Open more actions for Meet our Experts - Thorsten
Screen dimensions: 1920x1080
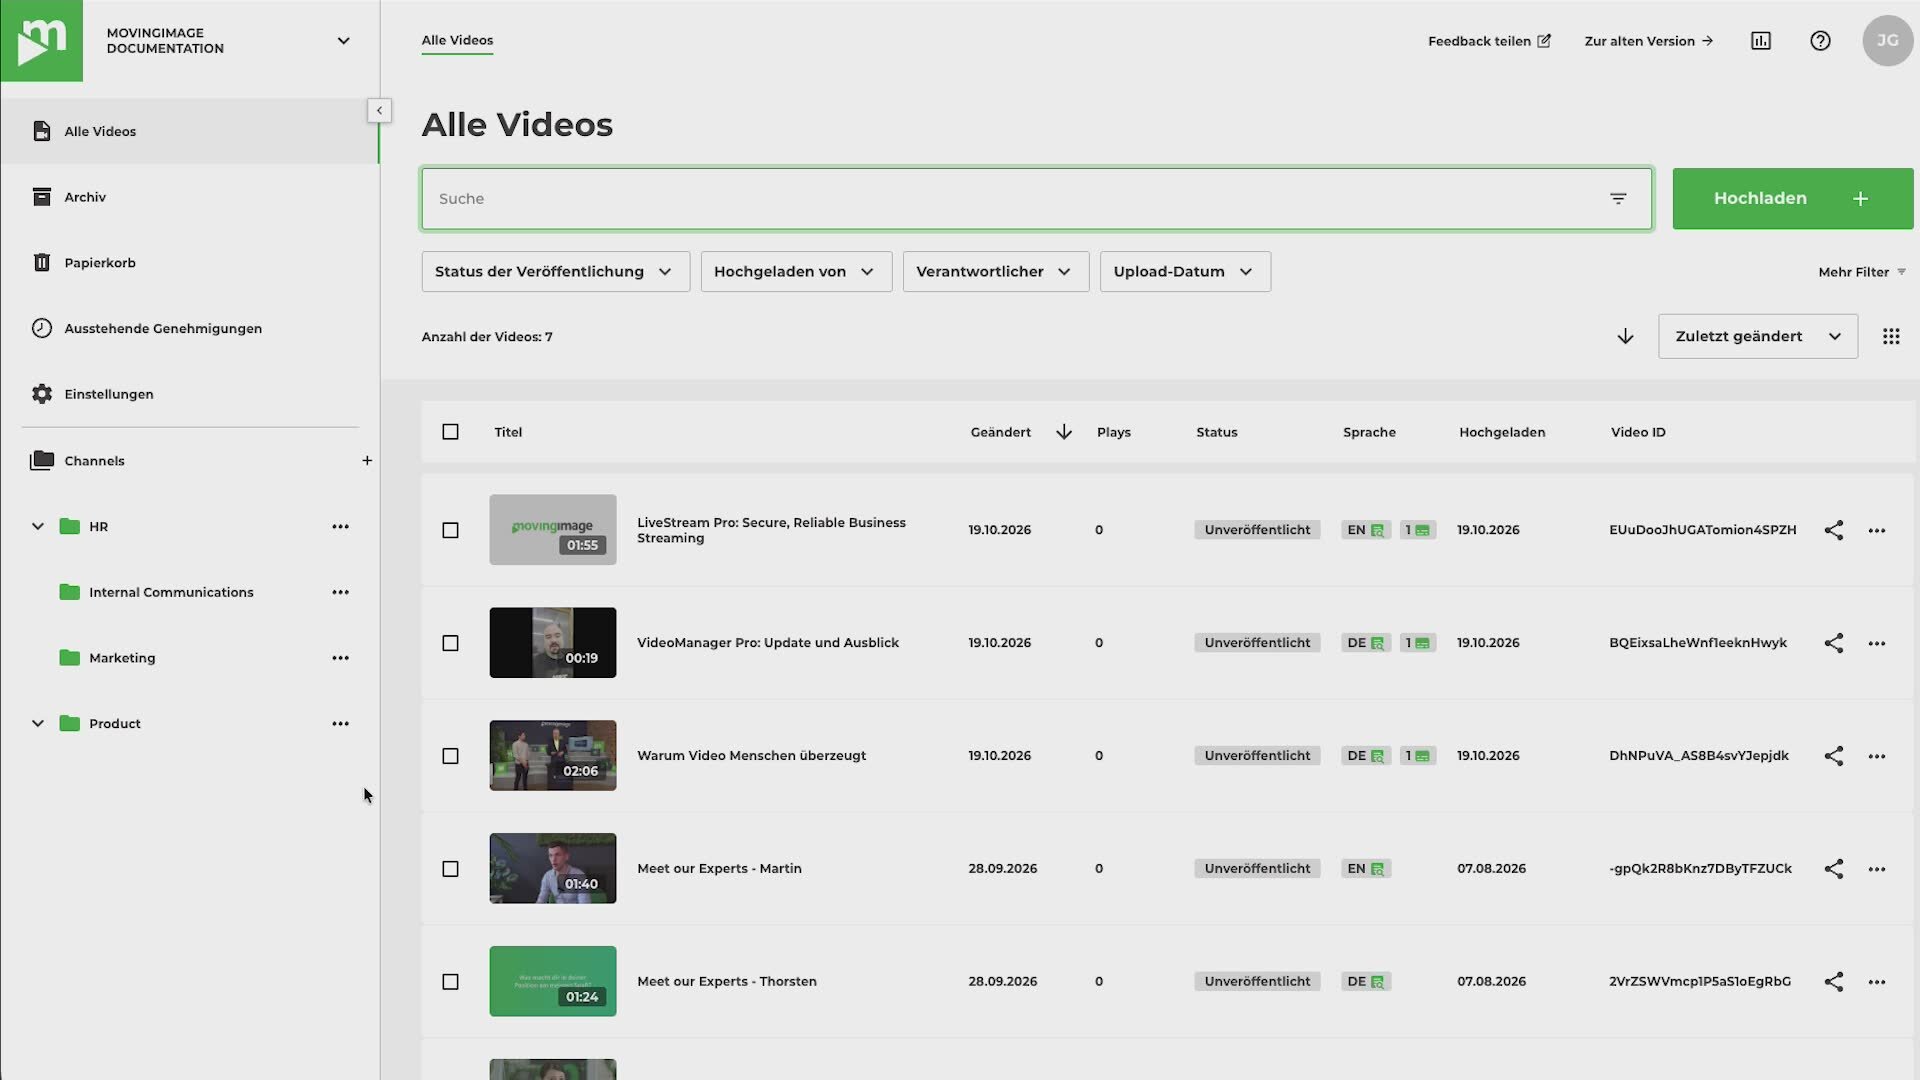1876,982
